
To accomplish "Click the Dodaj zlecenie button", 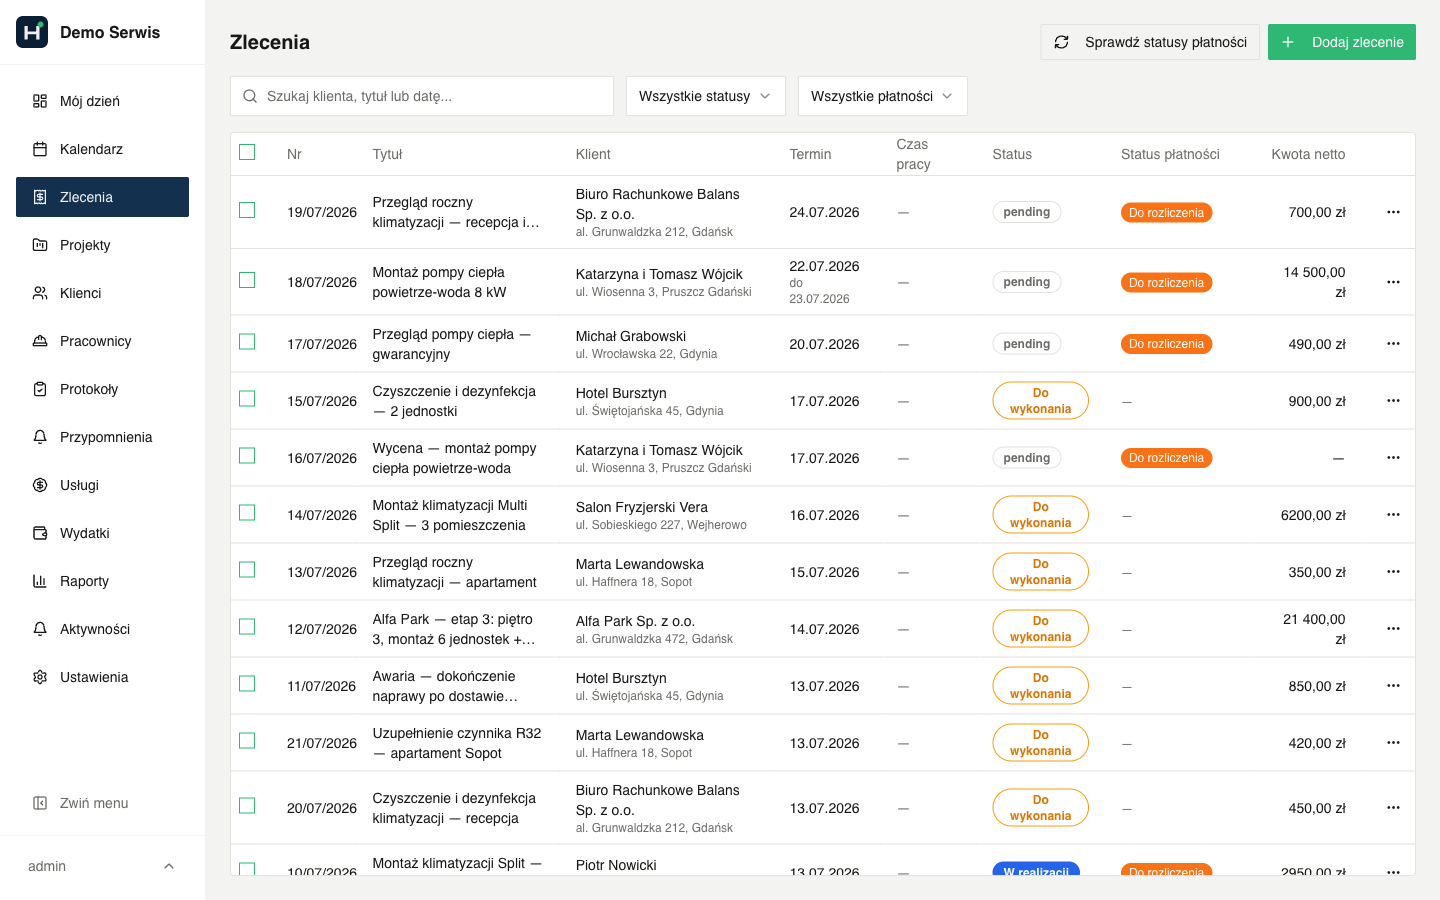I will [1342, 42].
